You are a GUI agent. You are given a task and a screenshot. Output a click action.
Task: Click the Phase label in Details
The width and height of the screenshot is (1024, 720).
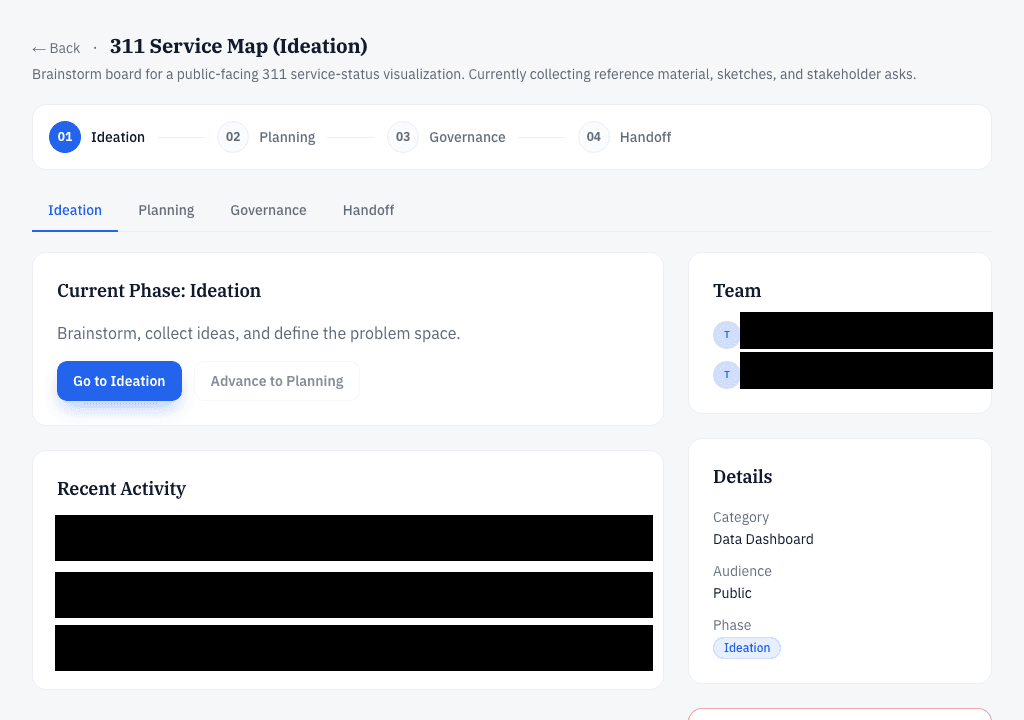click(x=732, y=626)
